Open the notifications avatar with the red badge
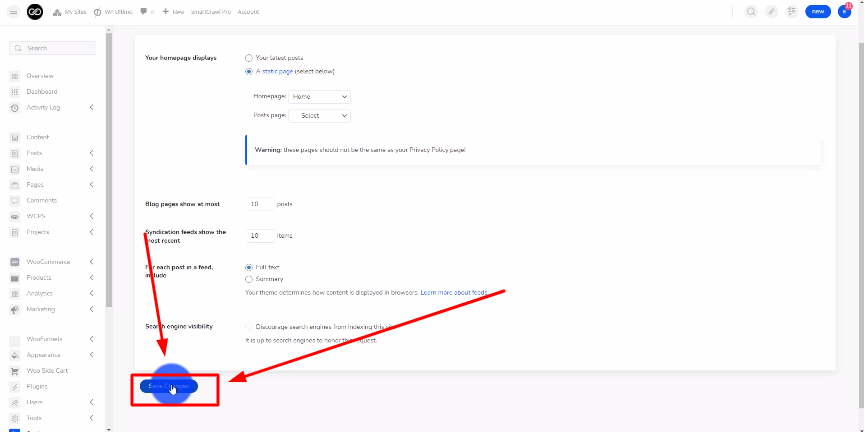Screen dimensions: 865x432 [x=844, y=11]
